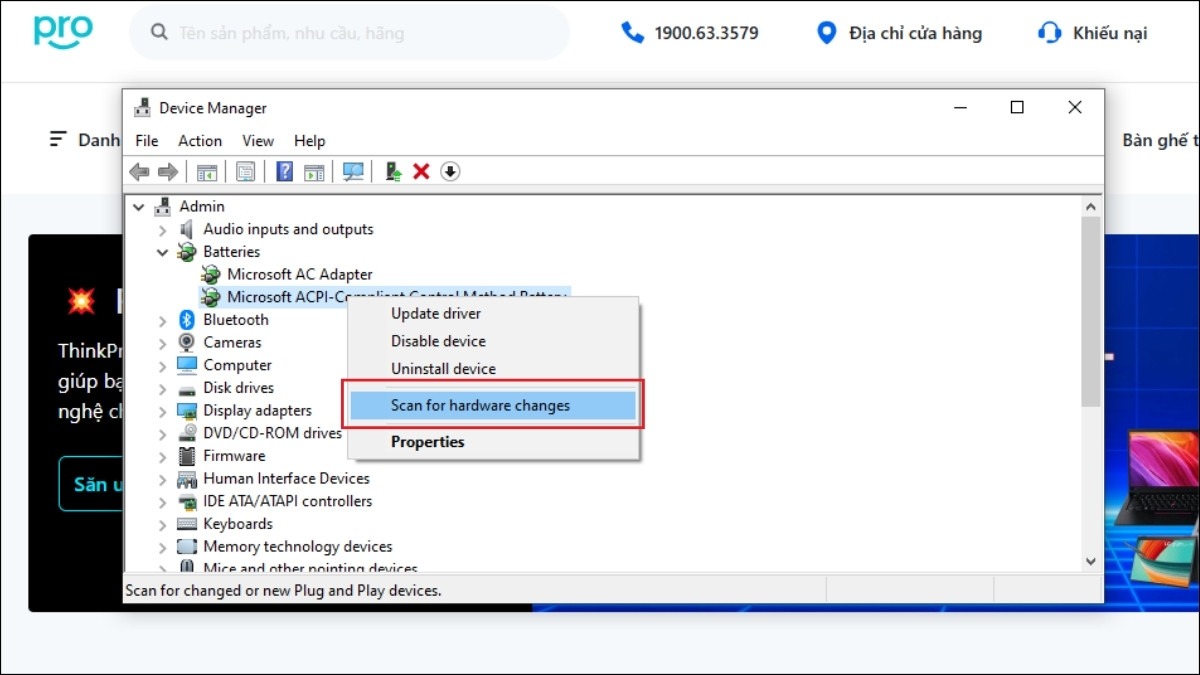Click the green arrow Update driver toolbar icon

[x=394, y=172]
